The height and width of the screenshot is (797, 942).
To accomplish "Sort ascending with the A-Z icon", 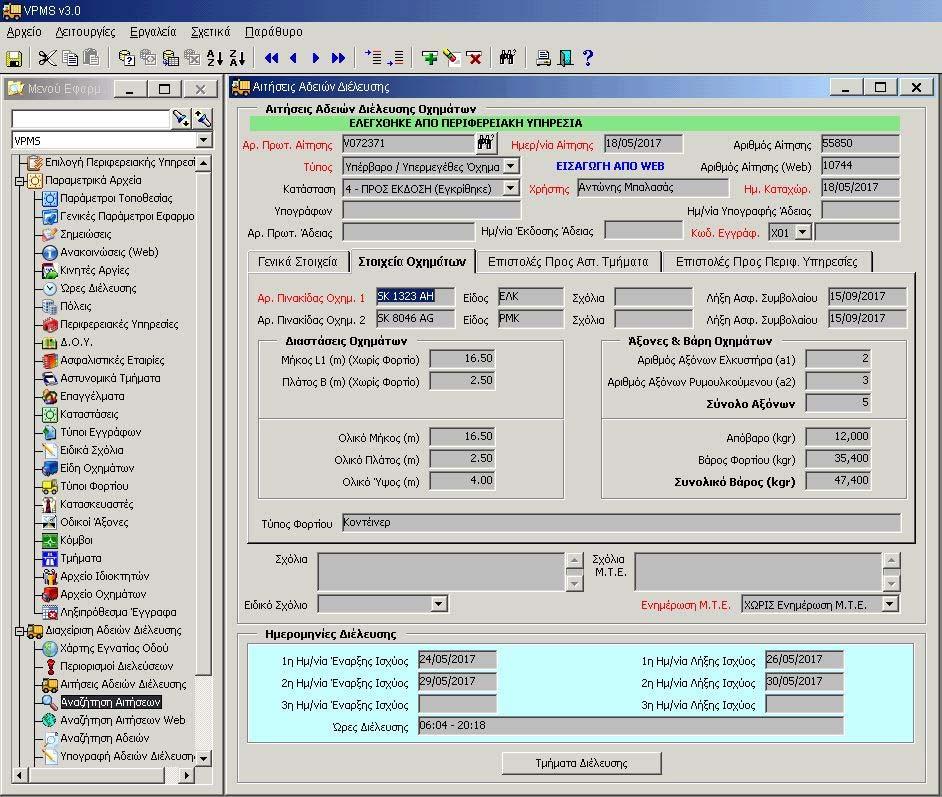I will 215,58.
